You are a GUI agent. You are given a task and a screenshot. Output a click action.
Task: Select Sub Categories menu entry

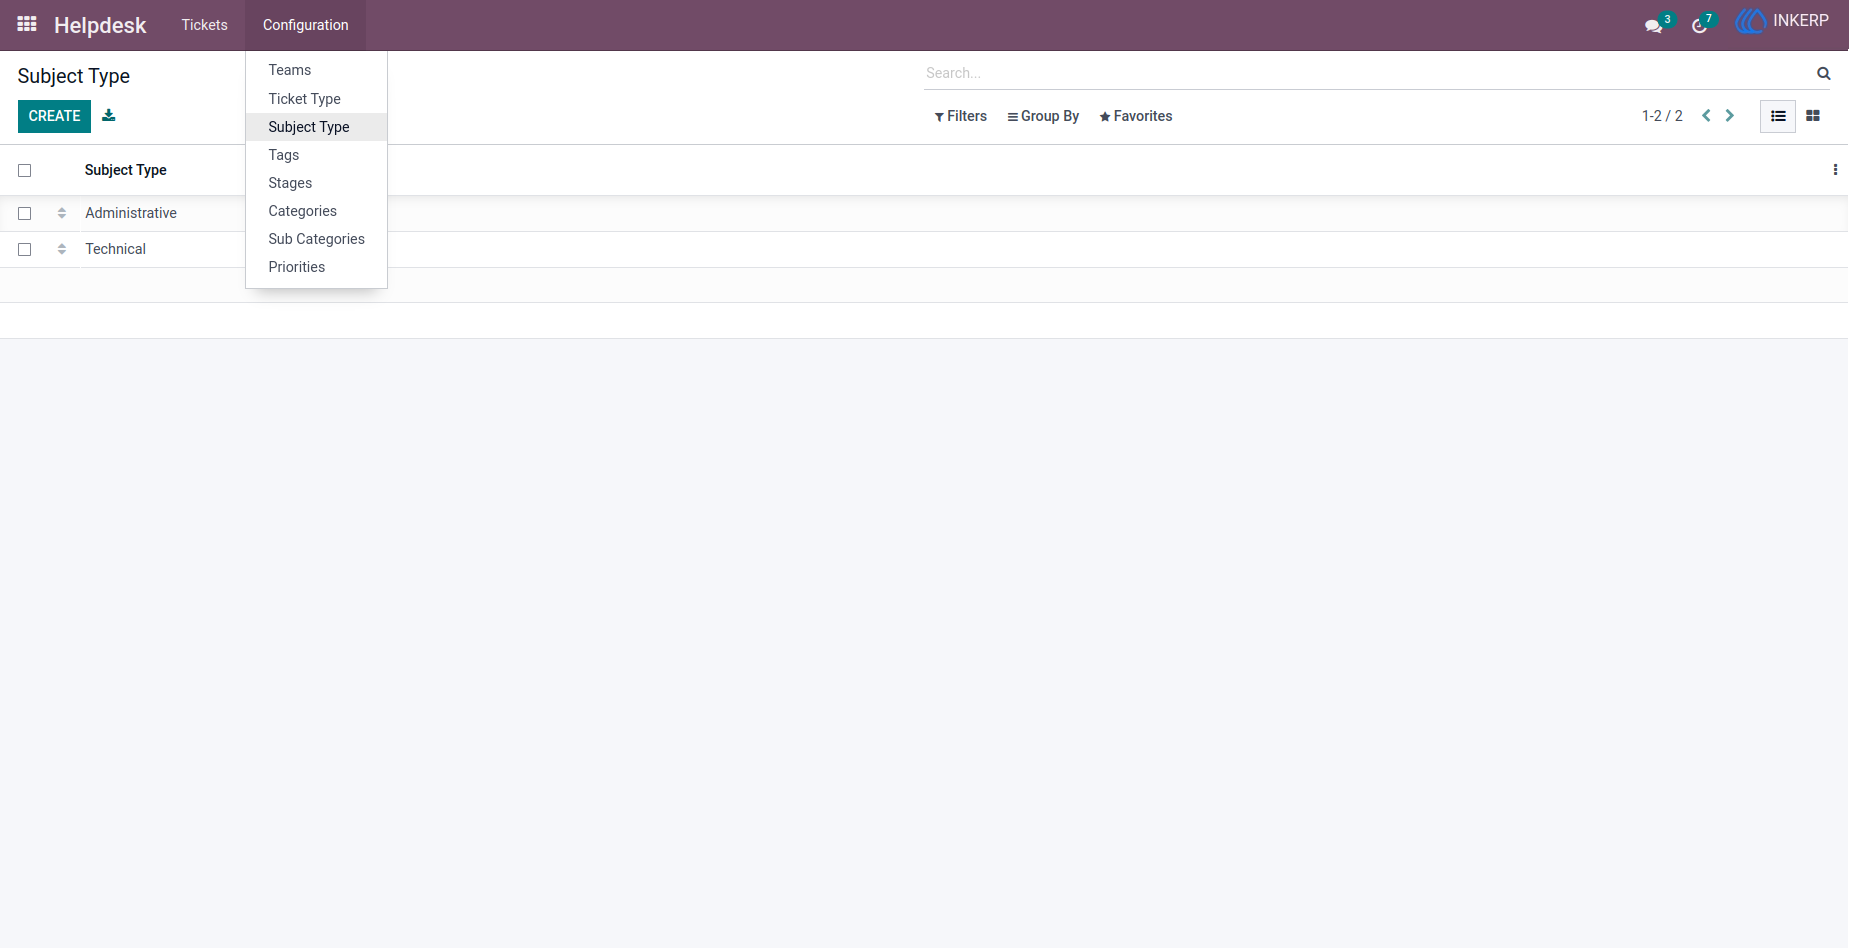[316, 239]
